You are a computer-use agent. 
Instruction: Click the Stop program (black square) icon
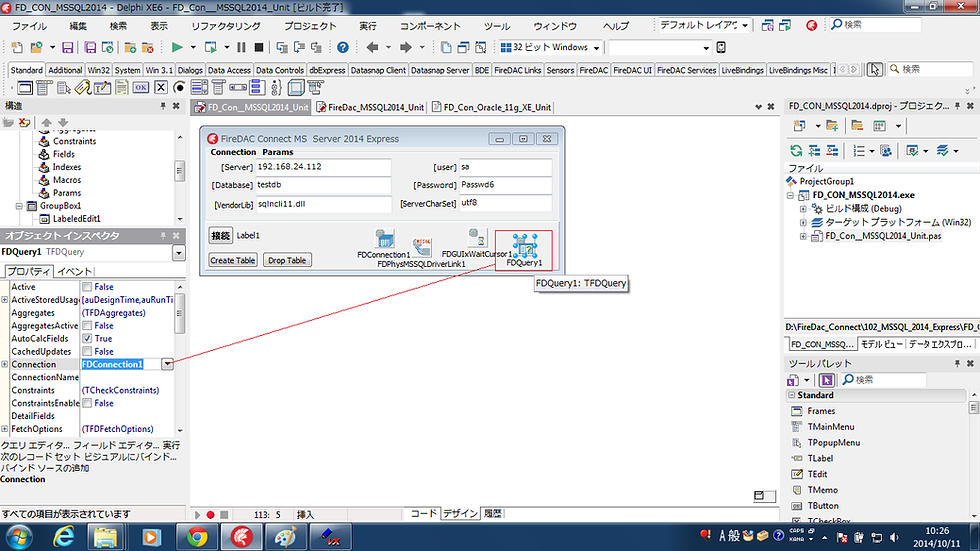pos(259,47)
